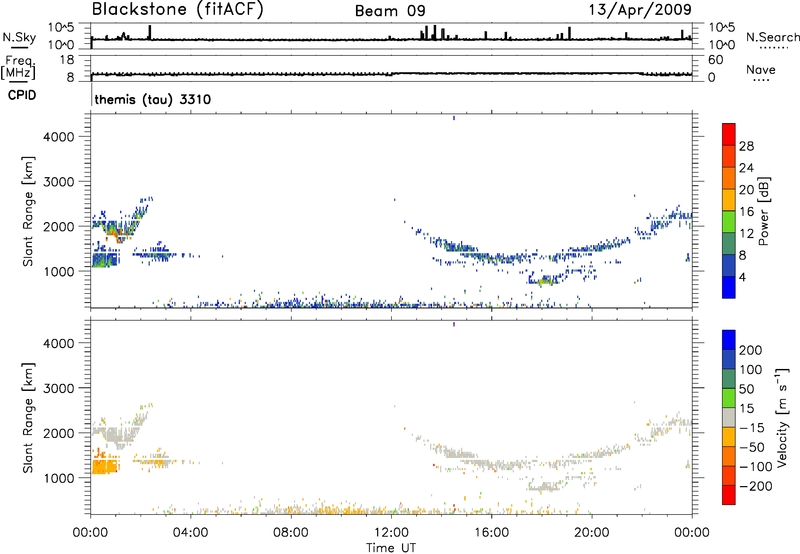
Task: Click the "CPID" row label
Action: click(22, 95)
